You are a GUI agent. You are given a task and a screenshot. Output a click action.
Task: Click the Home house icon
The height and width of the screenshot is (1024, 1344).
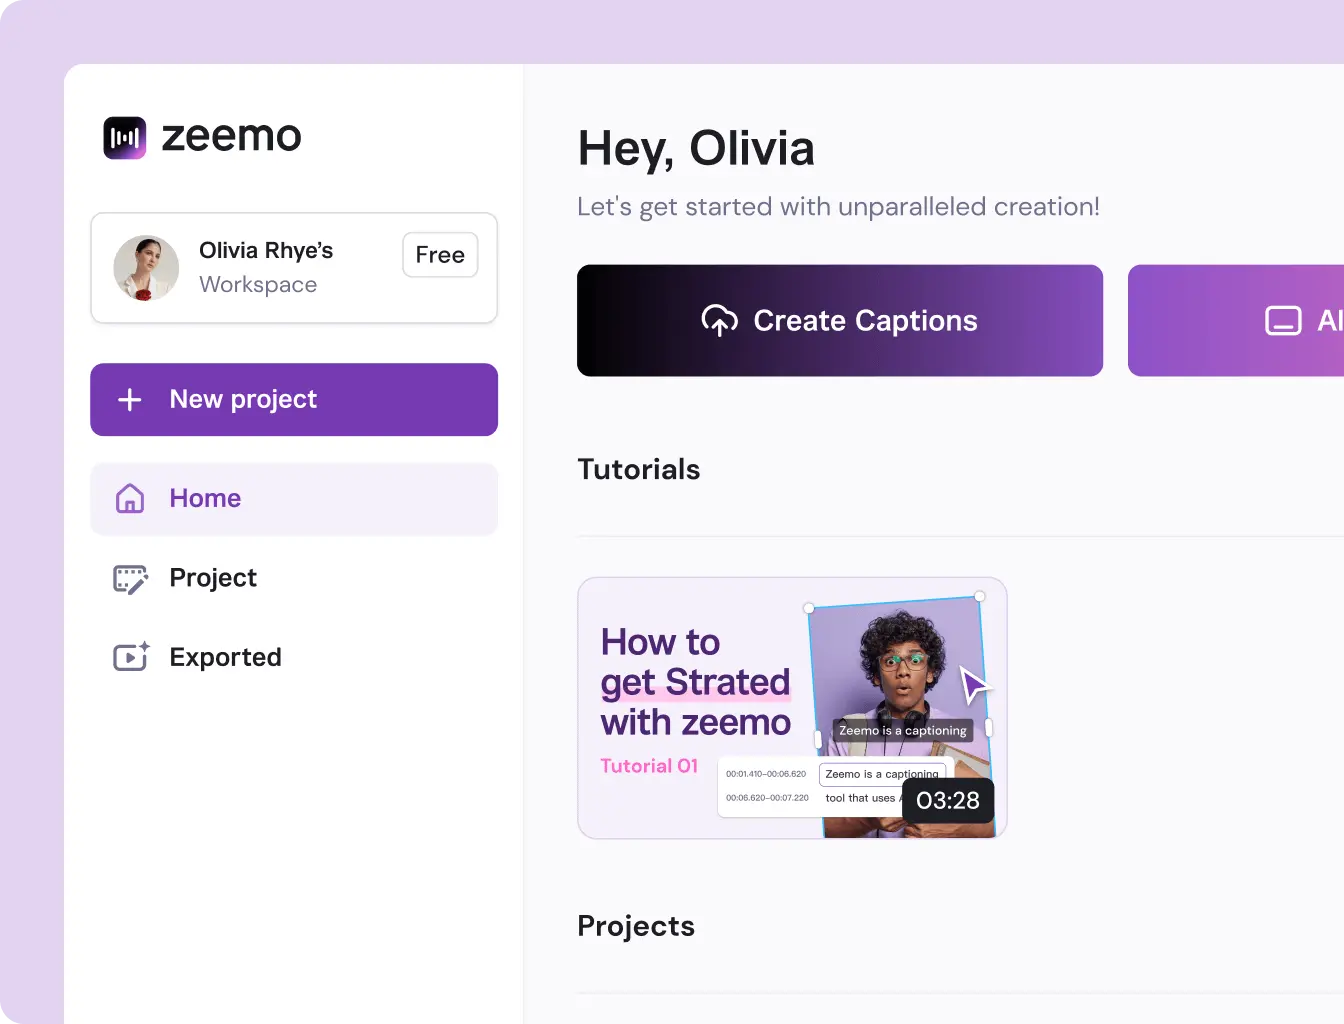[130, 498]
